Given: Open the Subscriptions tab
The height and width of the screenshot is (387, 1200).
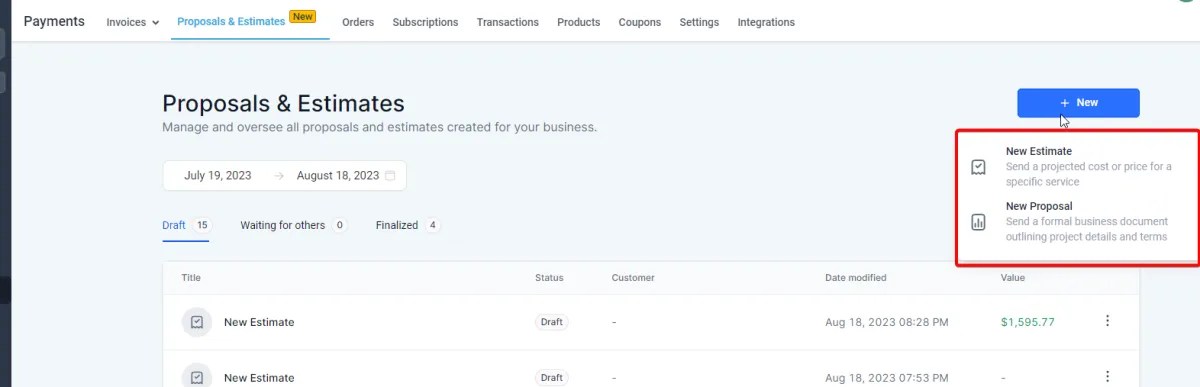Looking at the screenshot, I should coord(425,22).
